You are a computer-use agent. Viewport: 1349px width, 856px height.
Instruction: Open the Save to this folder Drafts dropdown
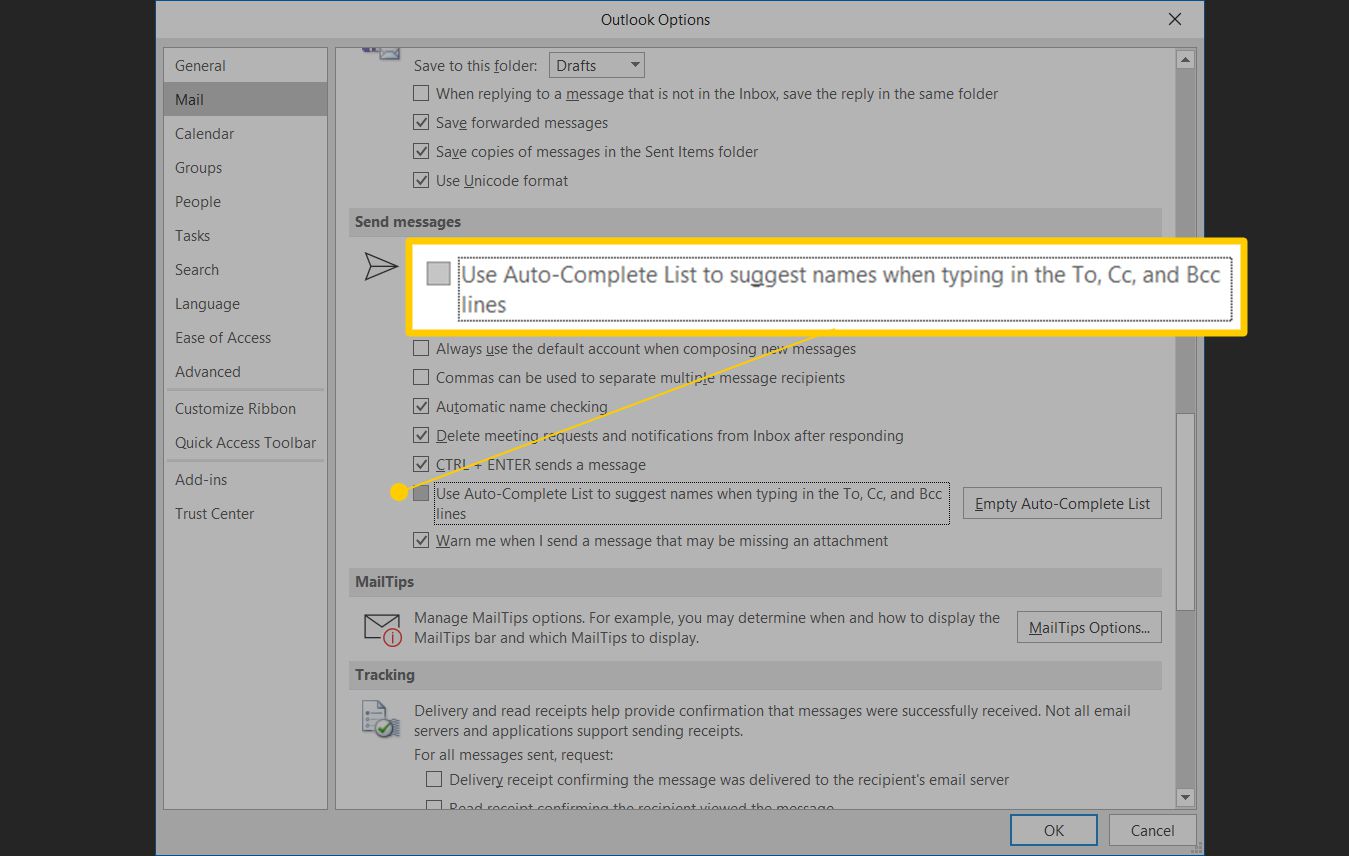[597, 66]
